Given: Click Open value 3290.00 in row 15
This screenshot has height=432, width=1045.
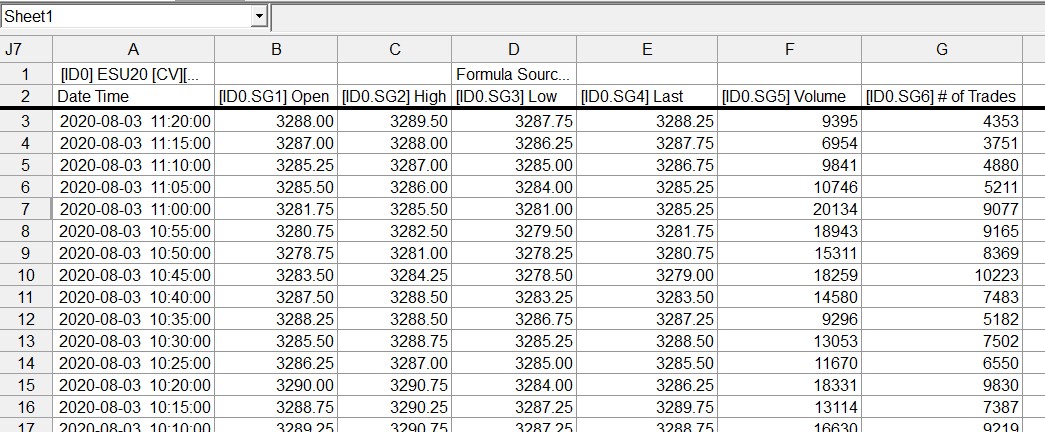Looking at the screenshot, I should (276, 385).
